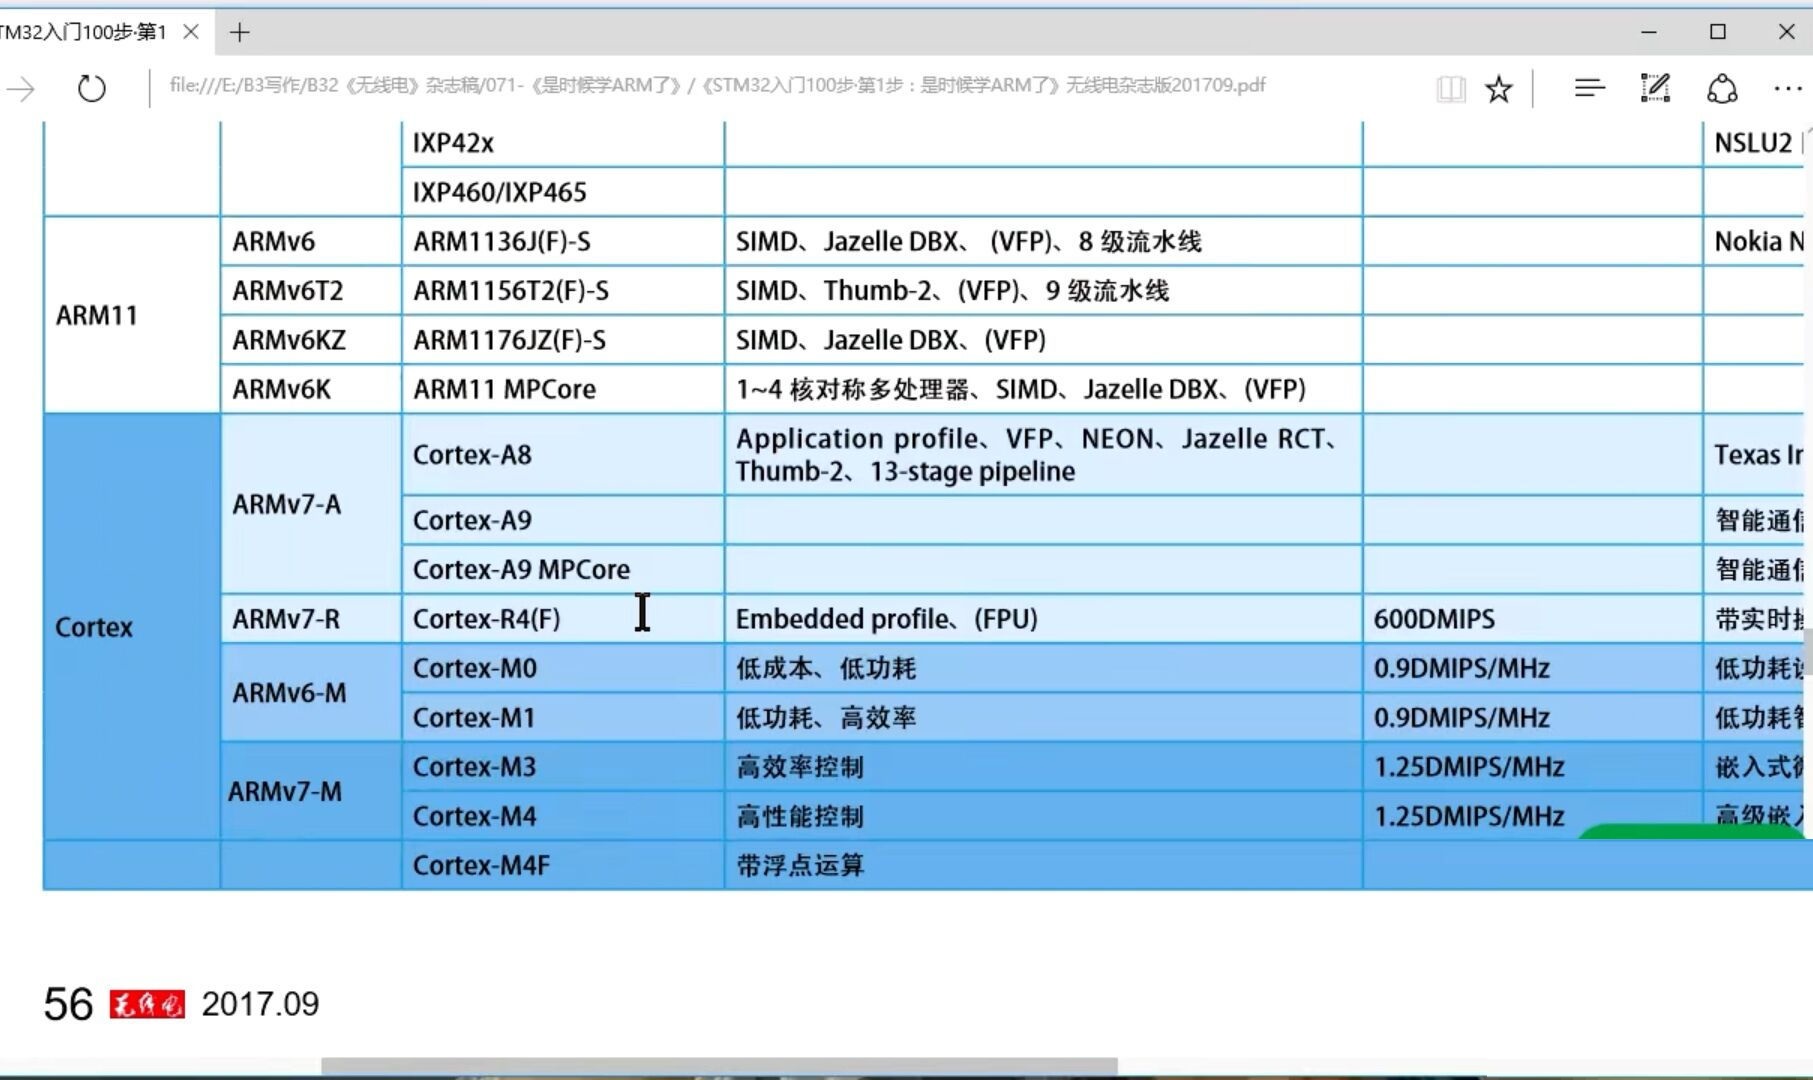Click the 高效率控制 text
This screenshot has width=1813, height=1080.
[800, 767]
